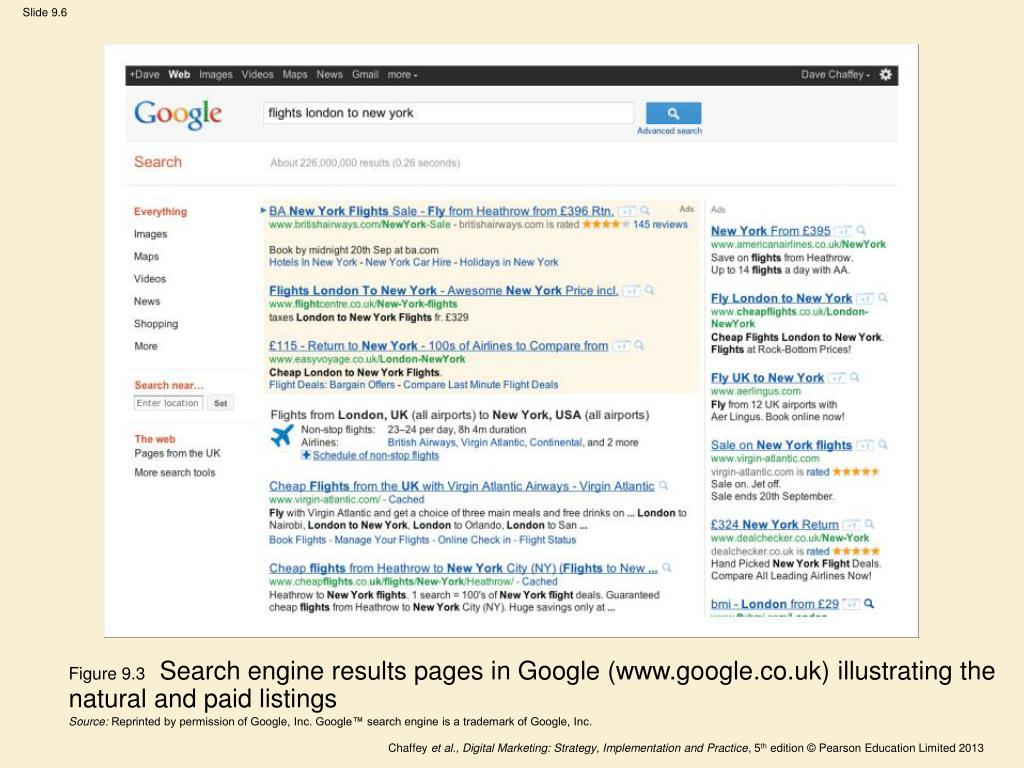Viewport: 1024px width, 768px height.
Task: Open Dave Chaffey account dropdown
Action: tap(835, 74)
